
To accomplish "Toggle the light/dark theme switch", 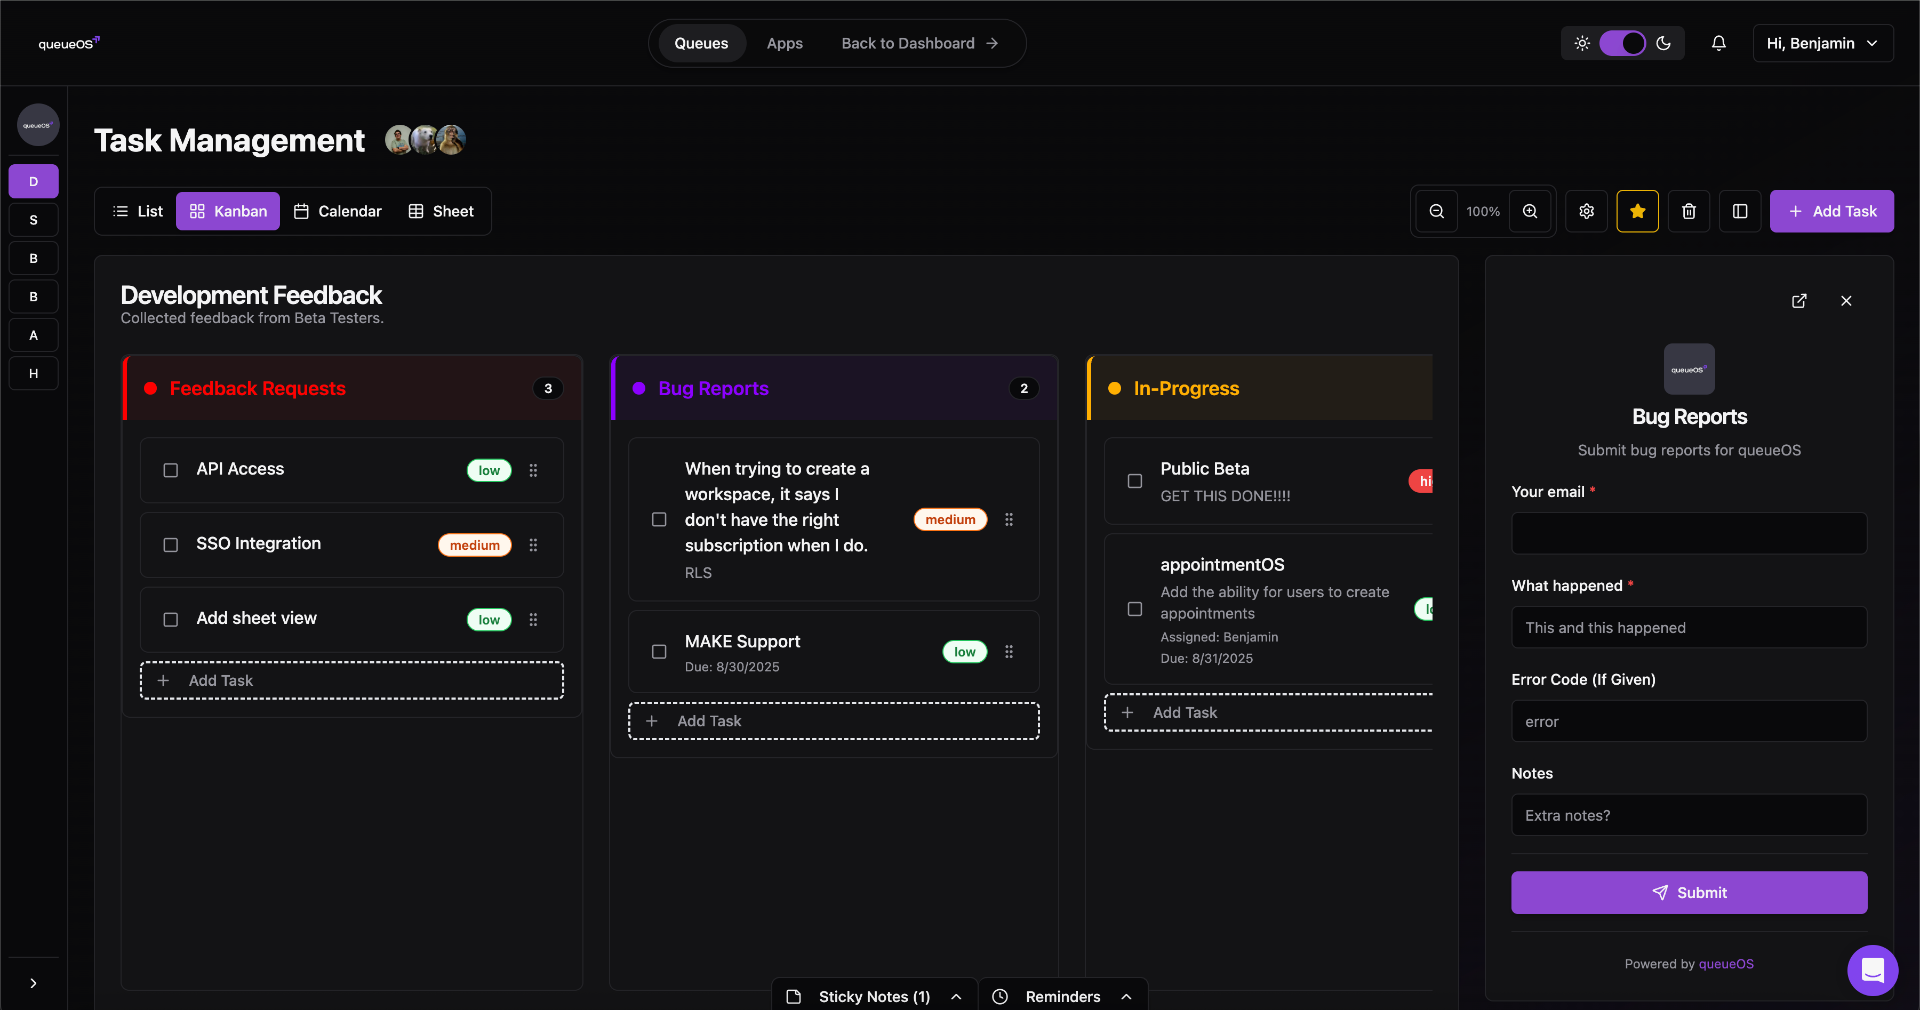I will (1622, 43).
